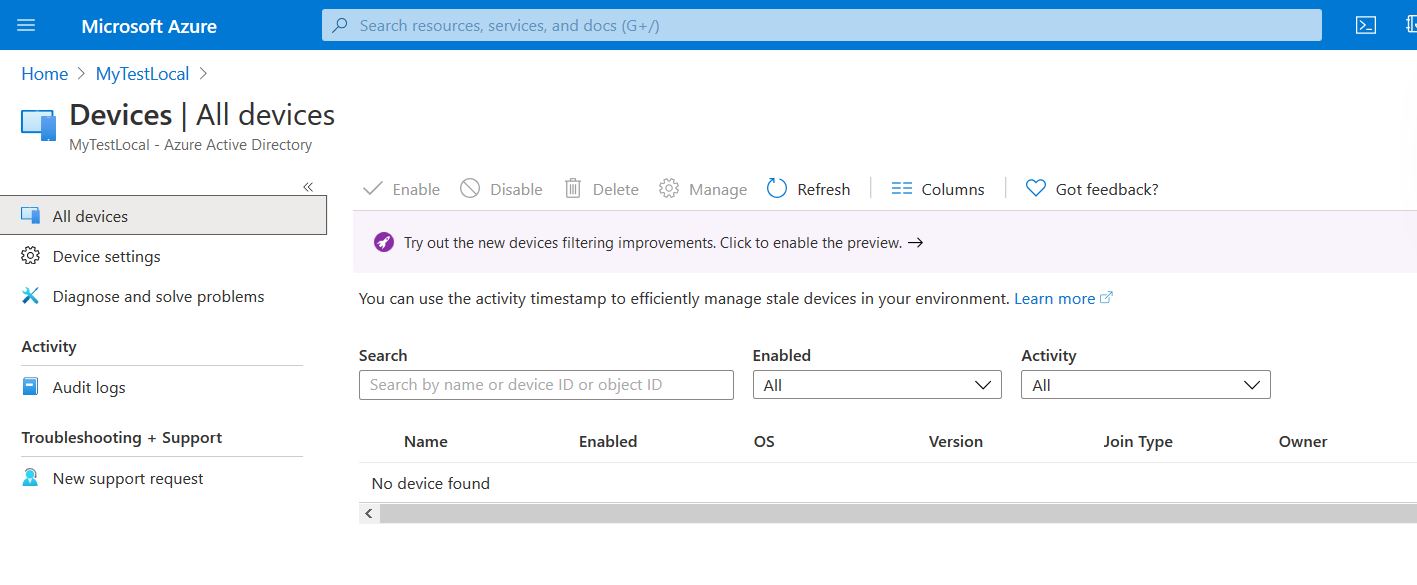1417x585 pixels.
Task: Open the Enabled filter dropdown
Action: coord(876,384)
